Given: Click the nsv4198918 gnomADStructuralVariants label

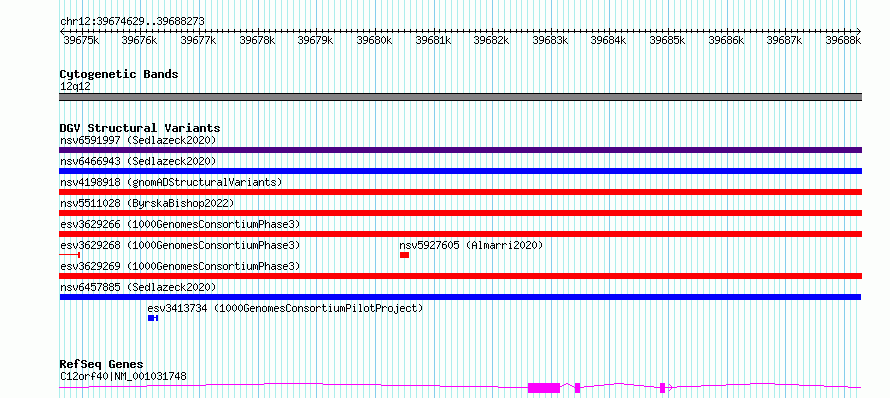Looking at the screenshot, I should coord(171,182).
